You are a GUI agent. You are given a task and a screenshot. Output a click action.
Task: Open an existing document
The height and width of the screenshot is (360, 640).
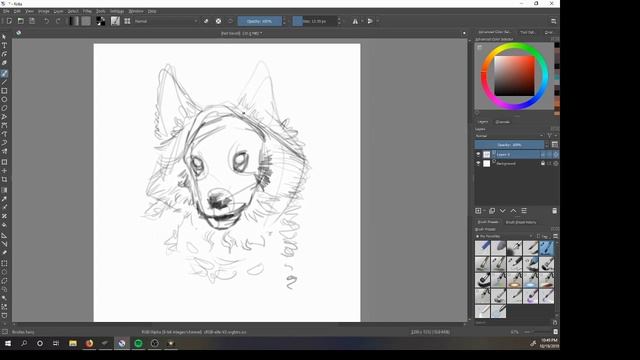[x=20, y=21]
